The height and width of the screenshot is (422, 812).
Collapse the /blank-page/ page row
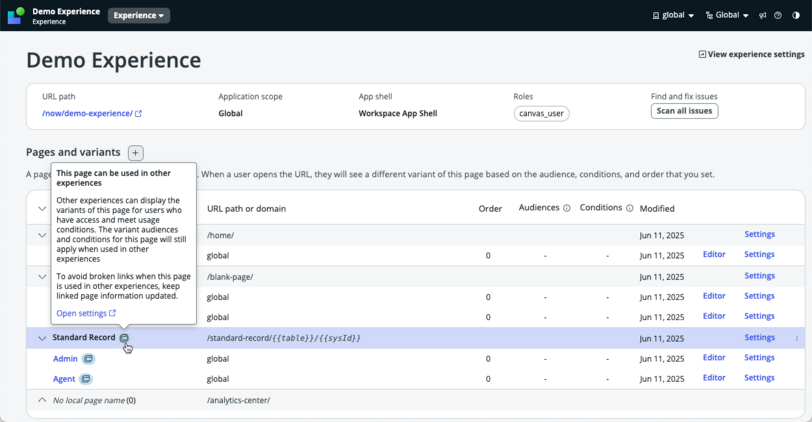(x=42, y=277)
